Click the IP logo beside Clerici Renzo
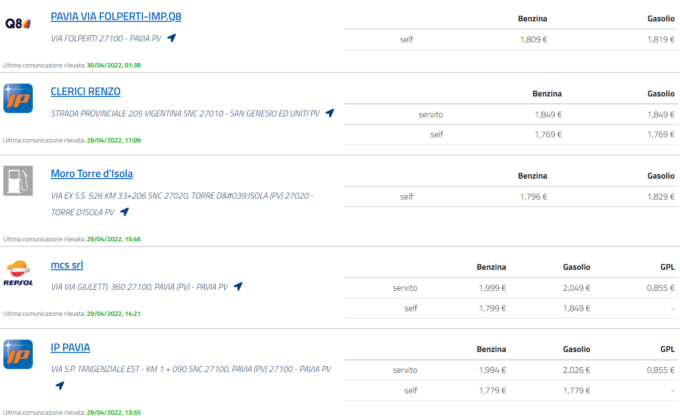Image resolution: width=680 pixels, height=418 pixels. 18,98
